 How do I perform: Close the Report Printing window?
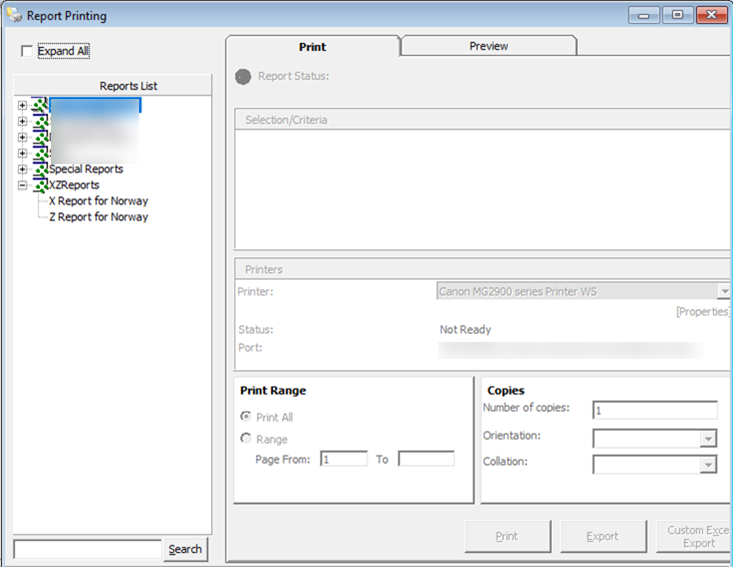[711, 15]
